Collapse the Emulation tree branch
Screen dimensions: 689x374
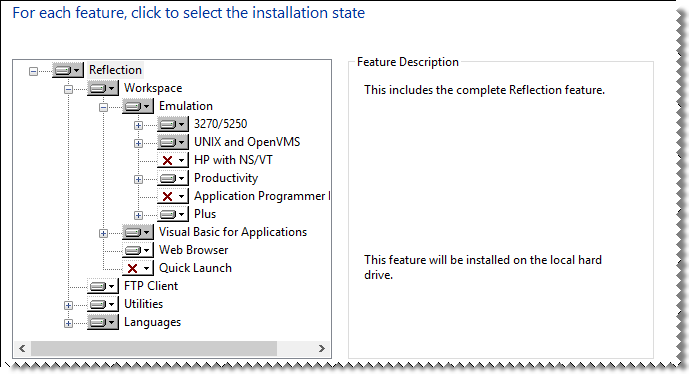click(x=103, y=107)
